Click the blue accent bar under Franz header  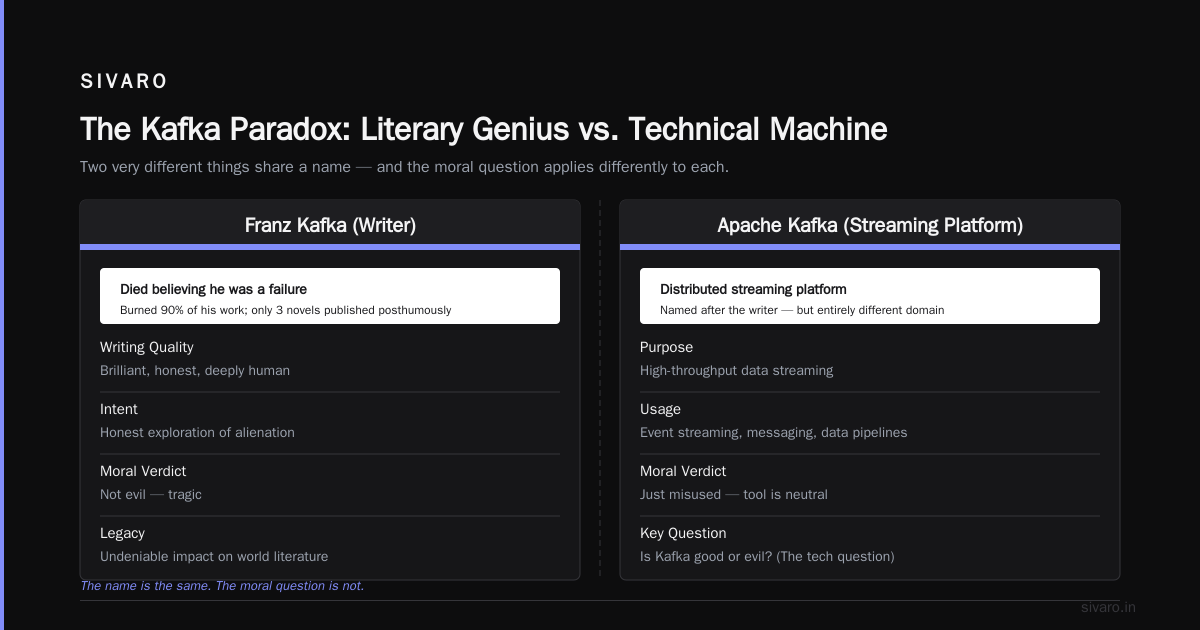[330, 247]
